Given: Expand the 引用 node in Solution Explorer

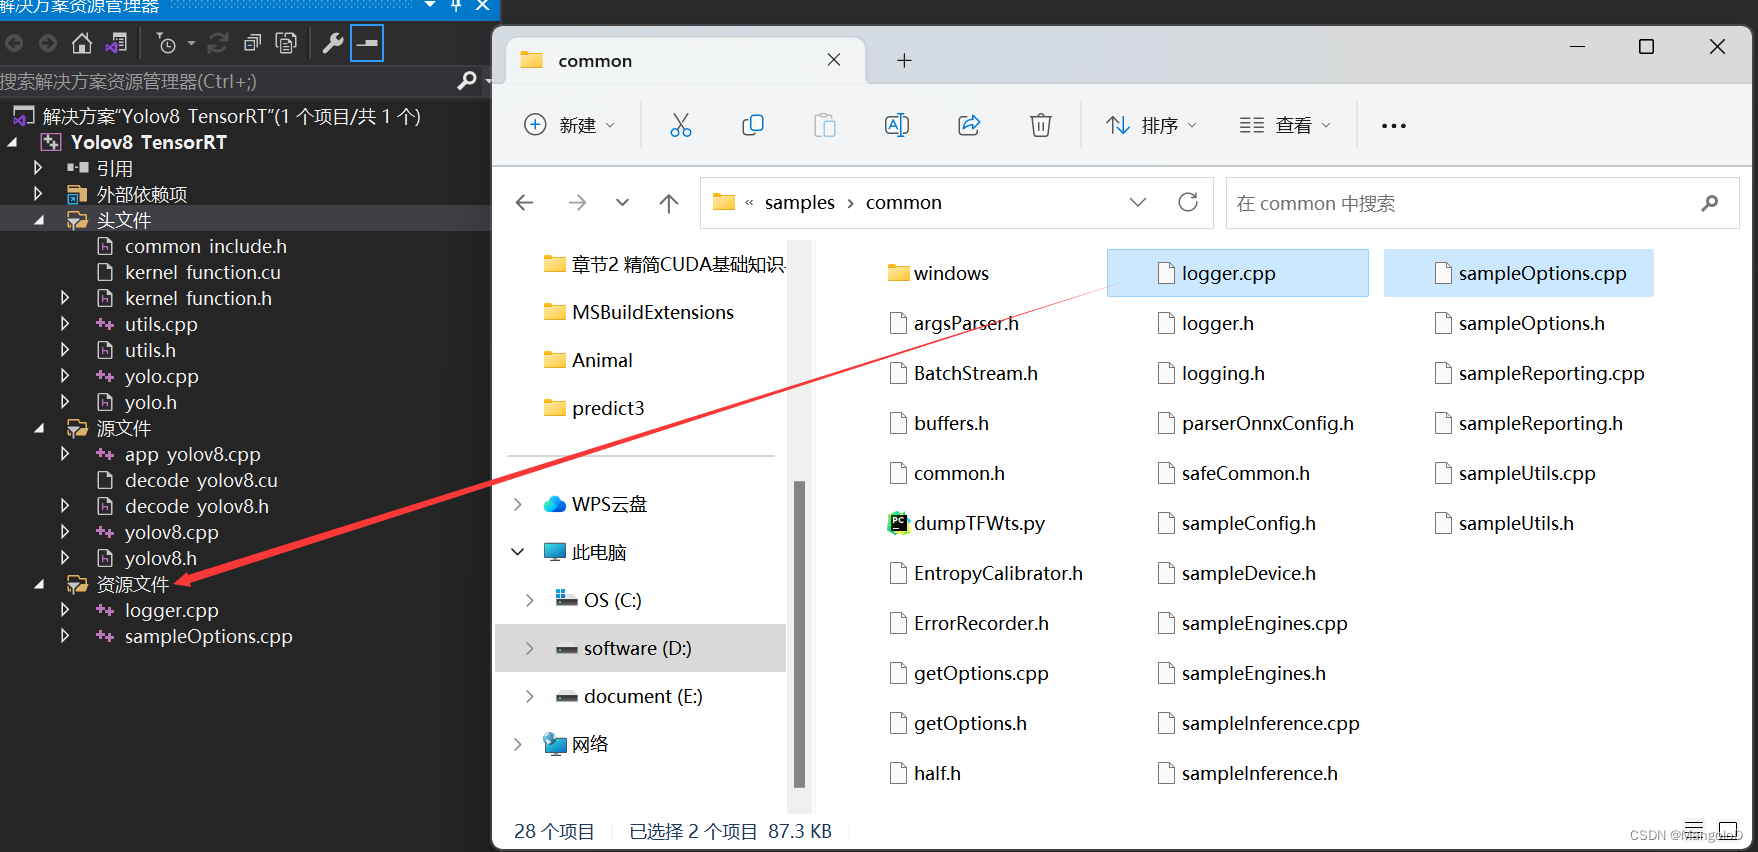Looking at the screenshot, I should [38, 168].
